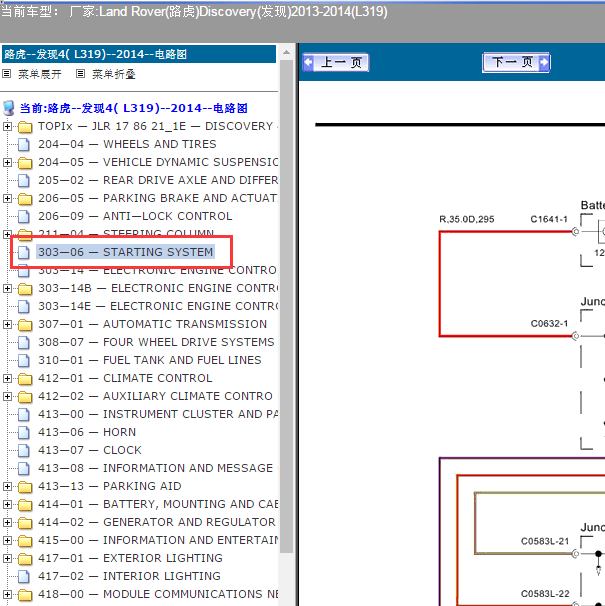The width and height of the screenshot is (605, 606).
Task: Expand the 206-05 Parking Brake folder
Action: click(7, 198)
